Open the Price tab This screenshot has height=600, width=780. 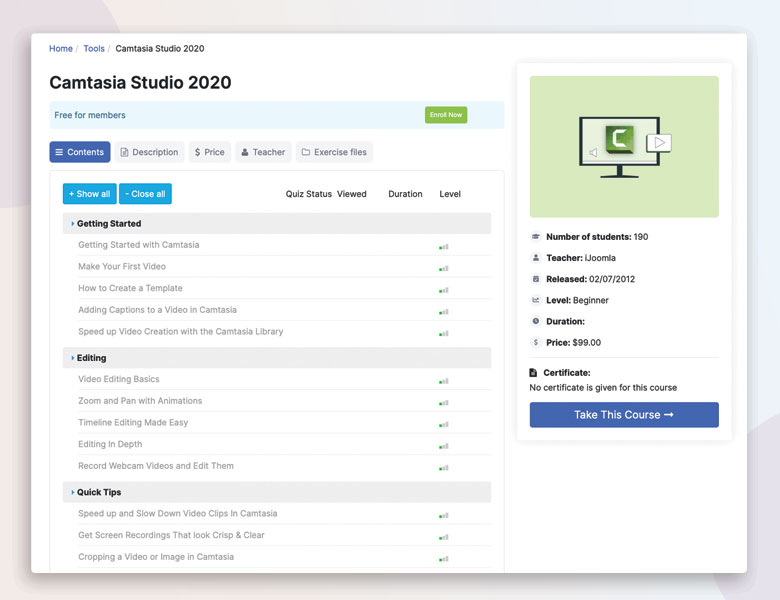(x=209, y=152)
